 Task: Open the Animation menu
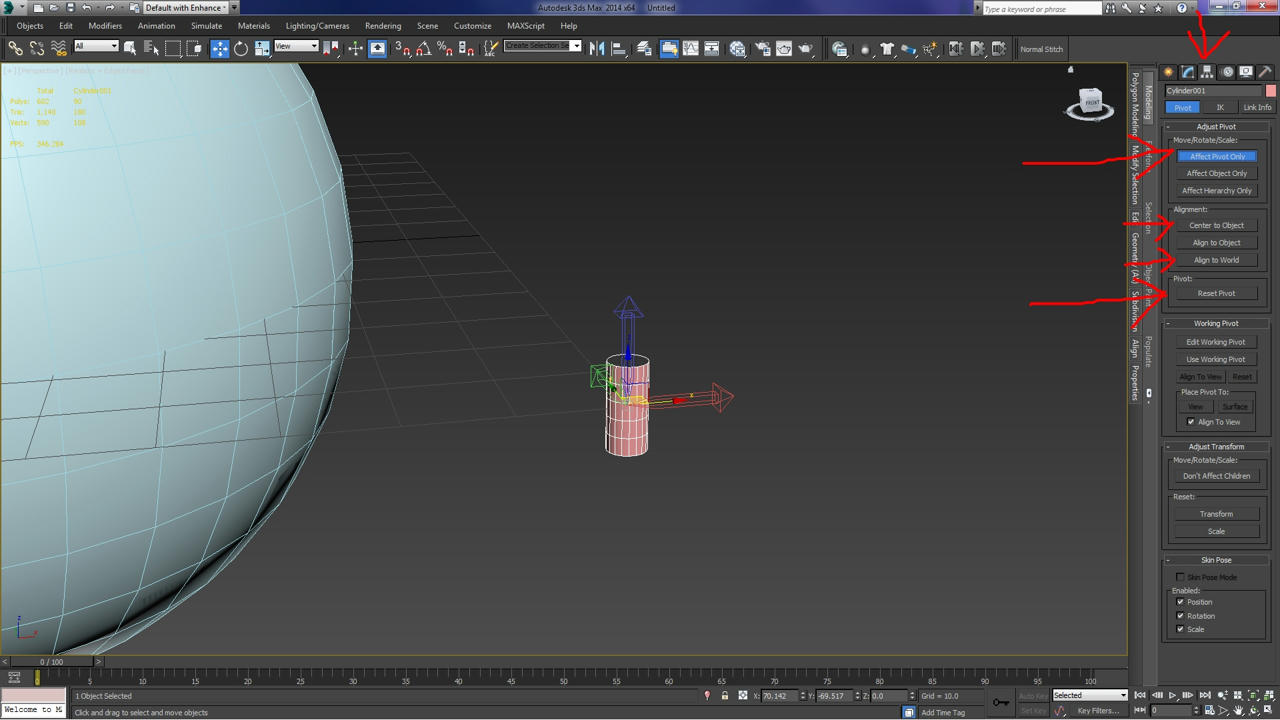click(x=156, y=26)
